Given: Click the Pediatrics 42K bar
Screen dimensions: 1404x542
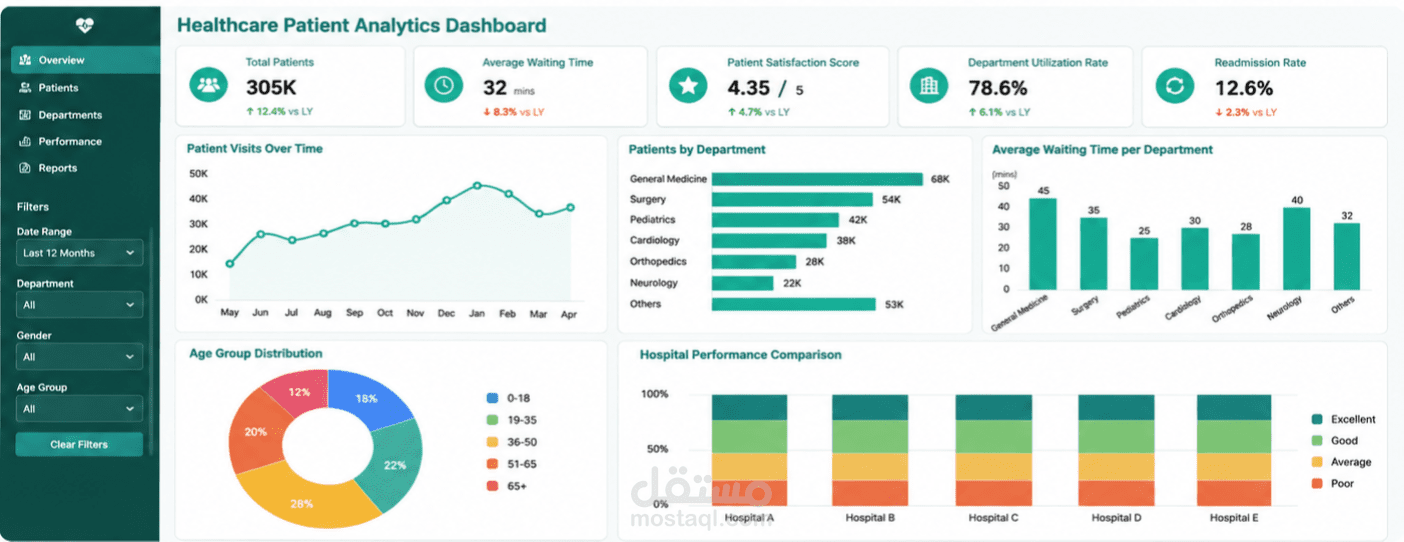Looking at the screenshot, I should click(775, 220).
